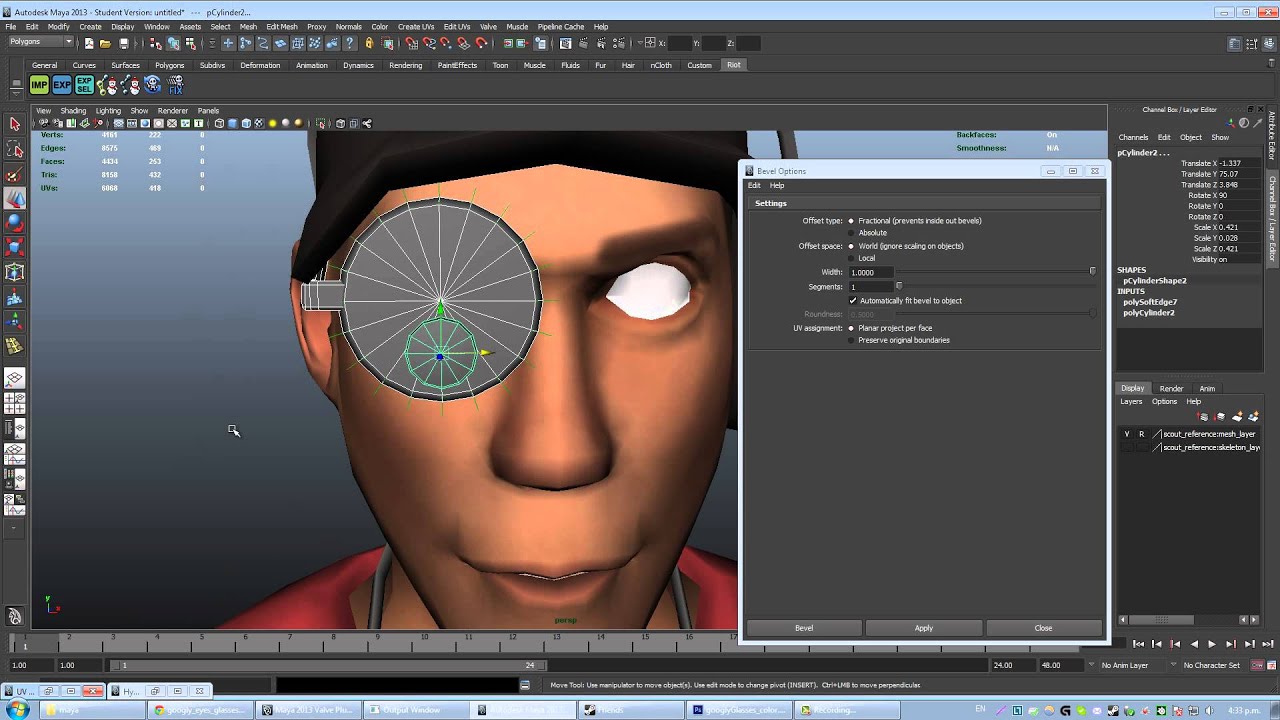The image size is (1280, 720).
Task: Click the padlock icon in the status line
Action: click(x=370, y=43)
